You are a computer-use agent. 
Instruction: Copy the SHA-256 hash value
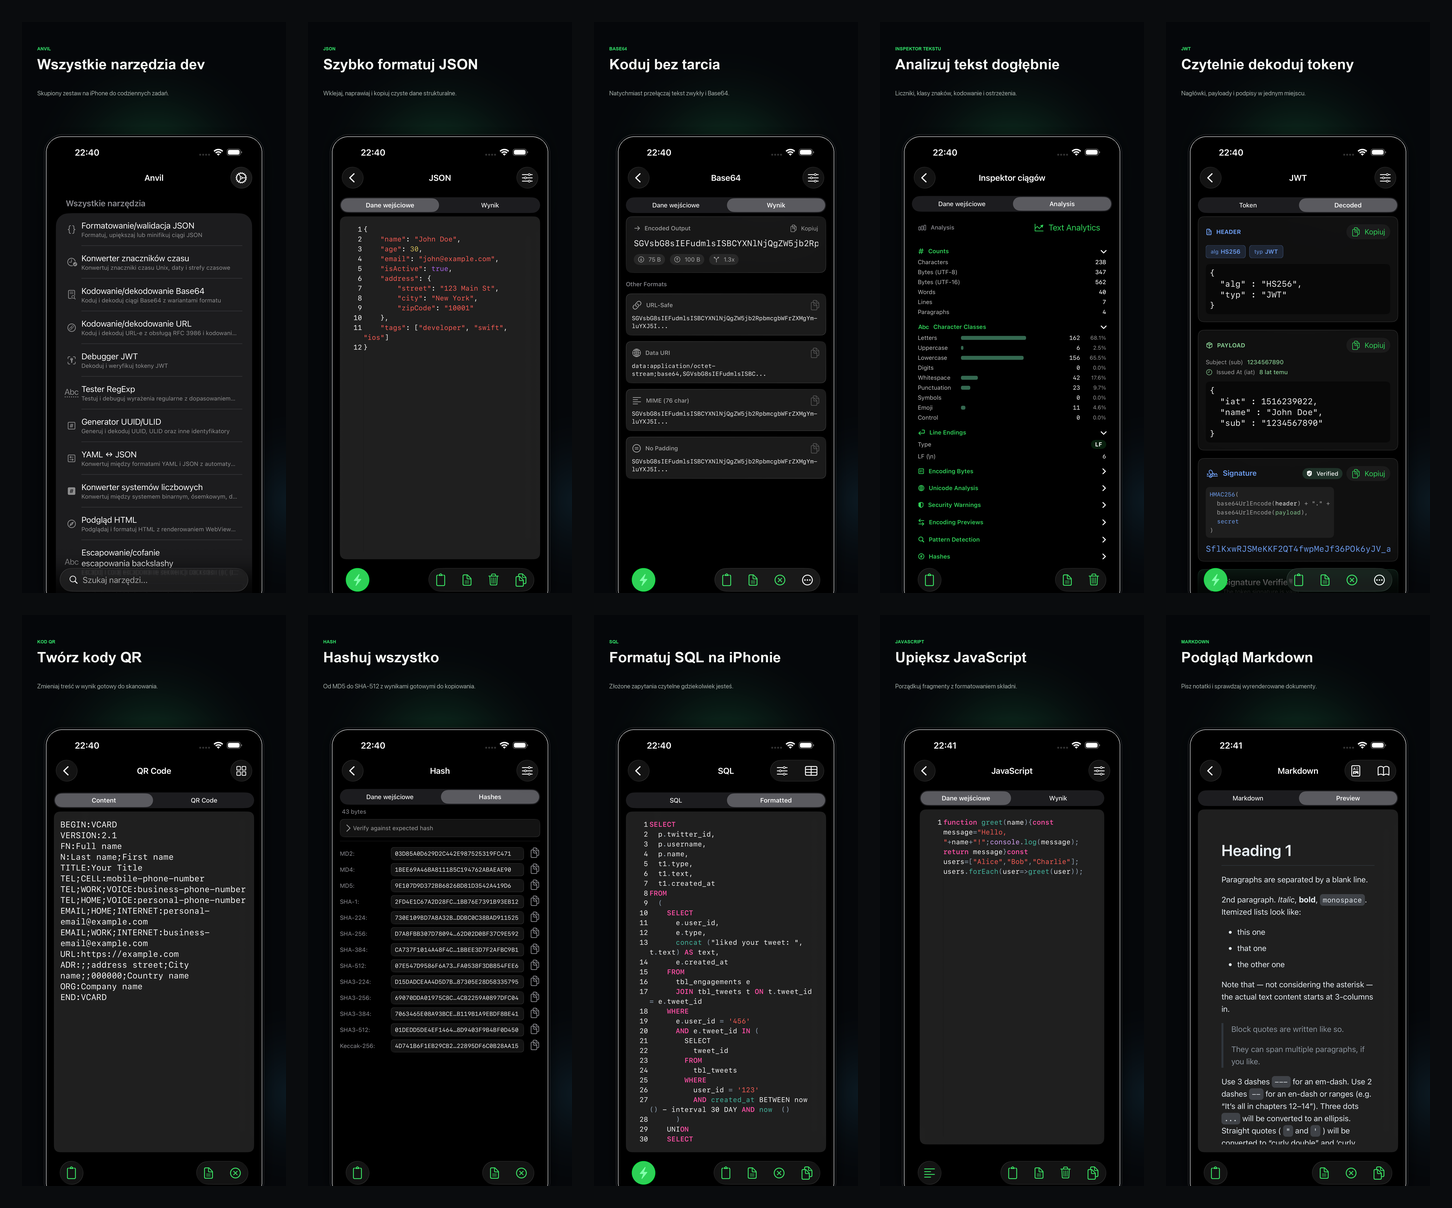535,933
